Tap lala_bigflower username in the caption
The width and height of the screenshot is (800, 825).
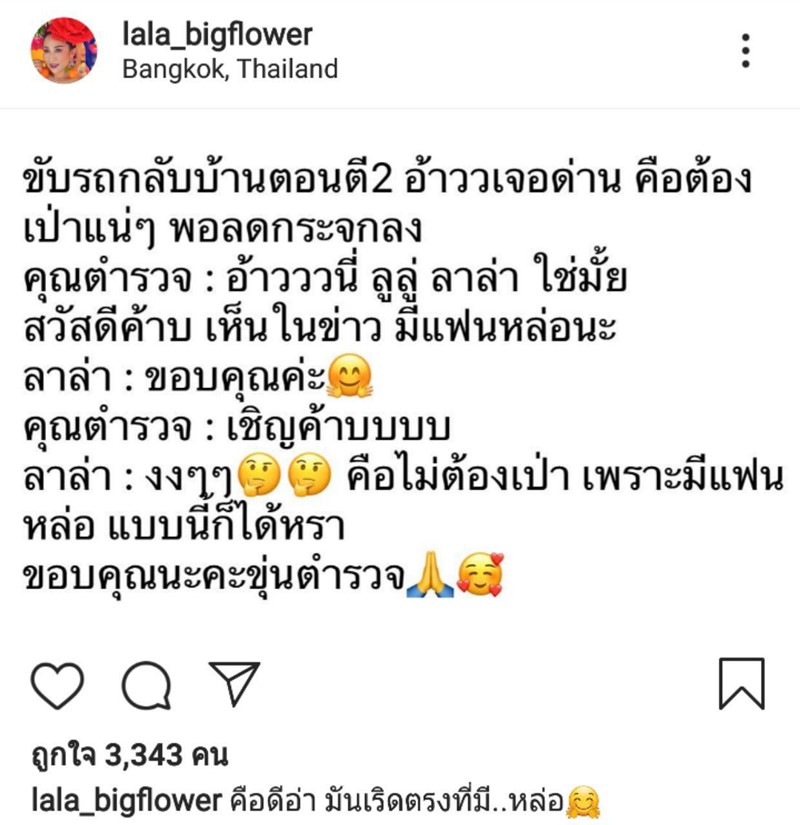[127, 800]
